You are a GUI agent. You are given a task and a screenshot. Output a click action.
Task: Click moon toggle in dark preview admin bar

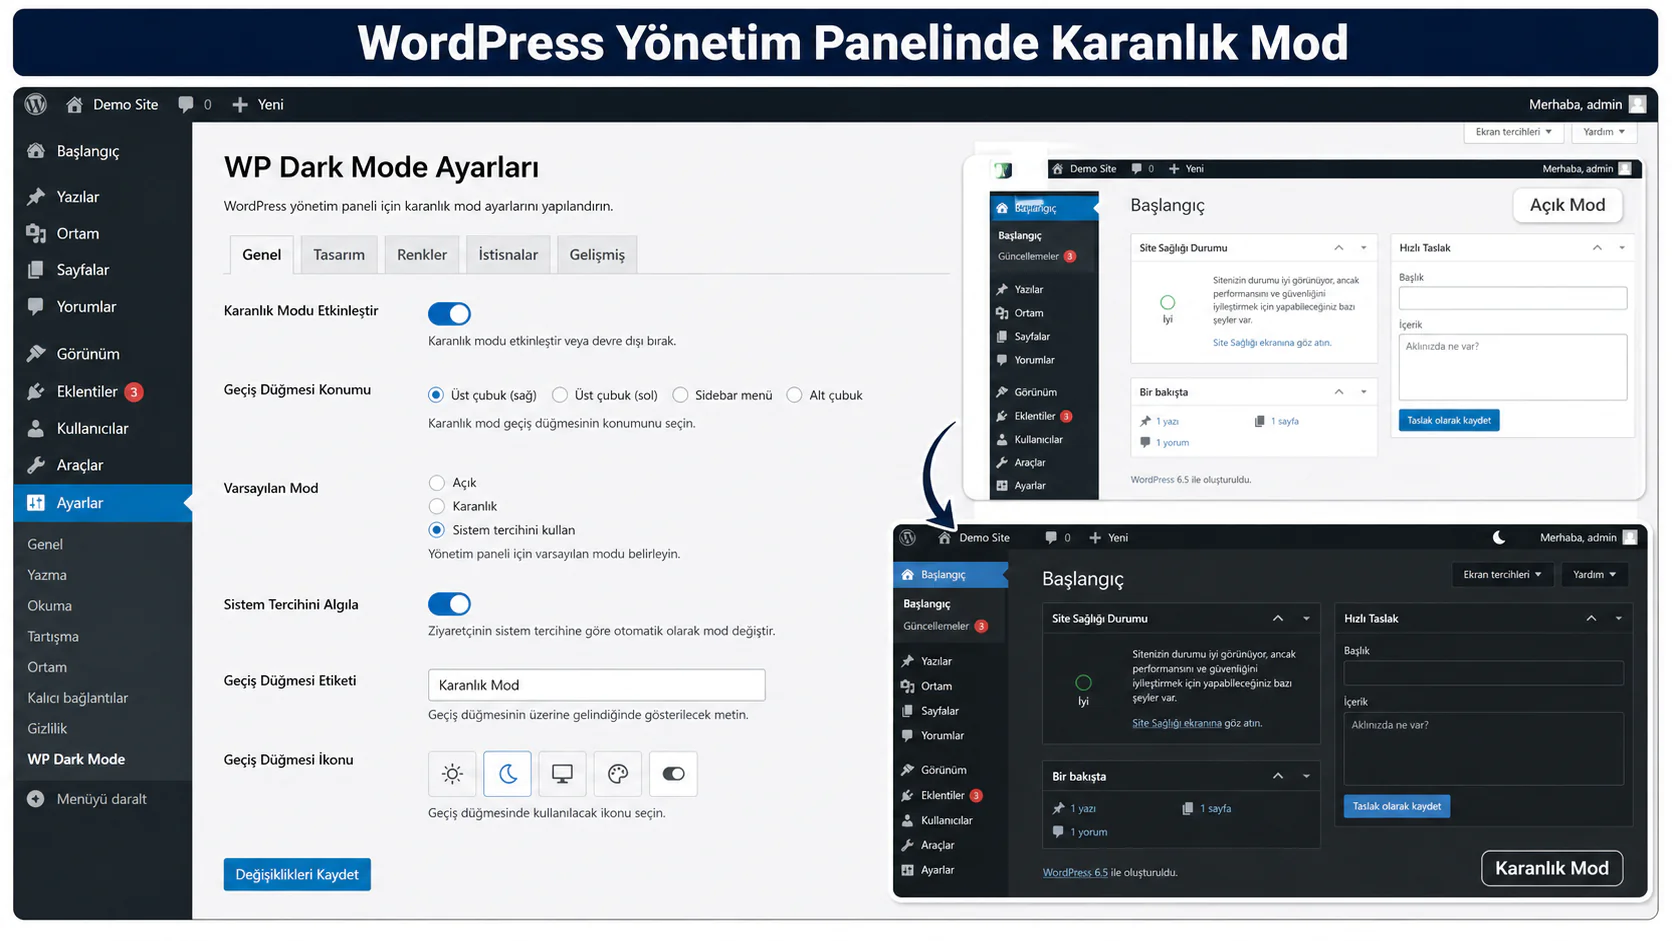(1499, 538)
